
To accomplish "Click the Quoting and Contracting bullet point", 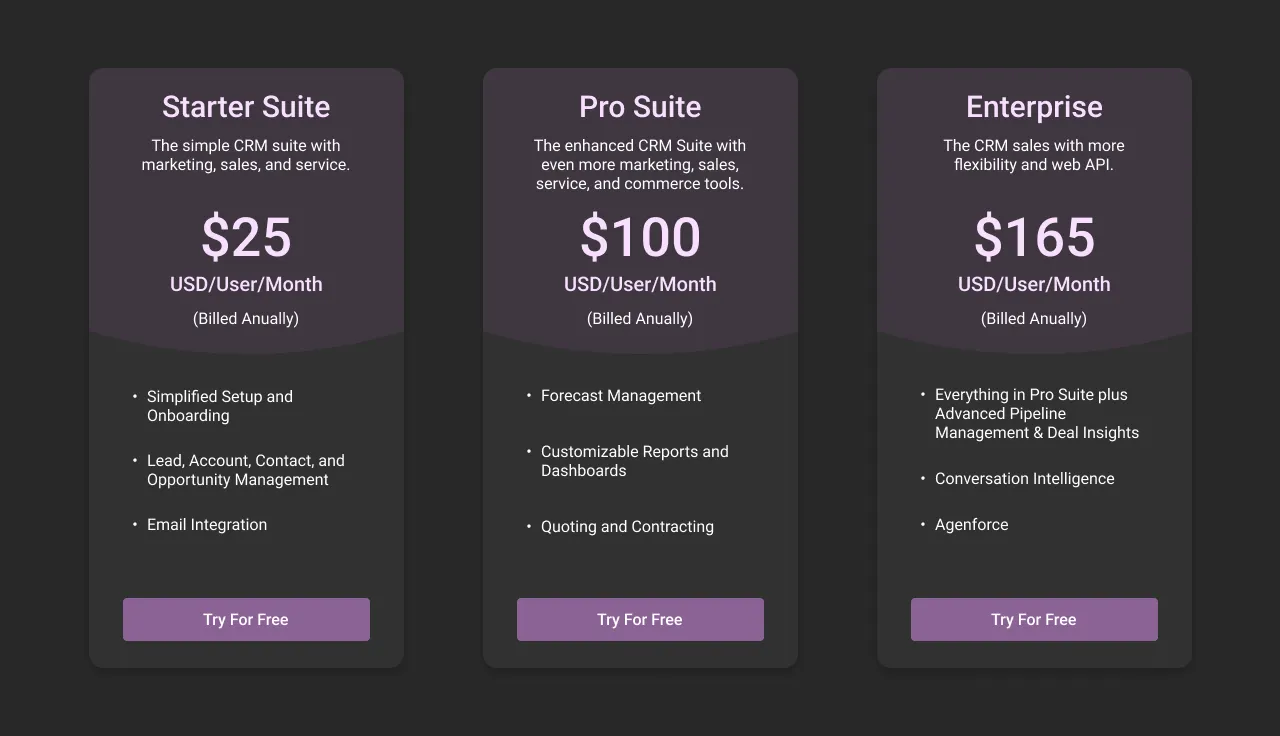I will [627, 526].
